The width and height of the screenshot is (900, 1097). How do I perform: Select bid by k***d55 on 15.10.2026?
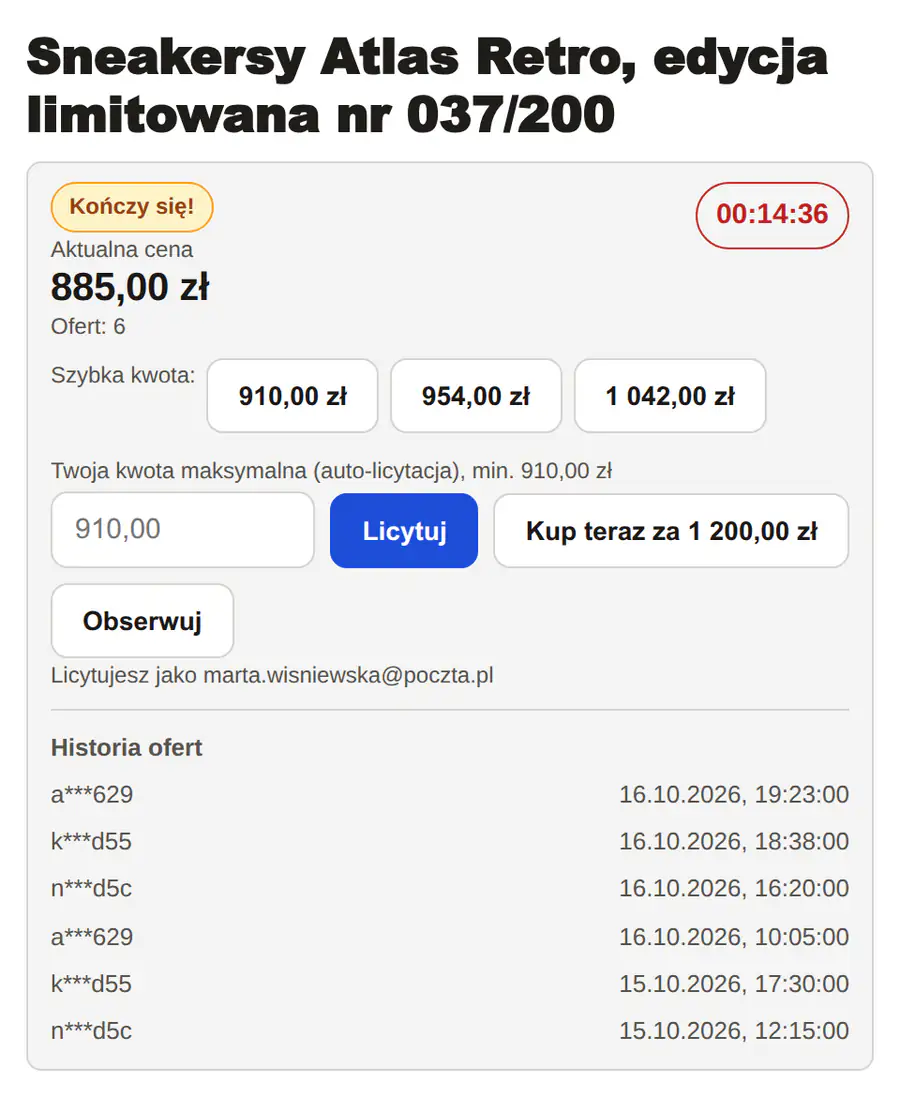[x=450, y=984]
